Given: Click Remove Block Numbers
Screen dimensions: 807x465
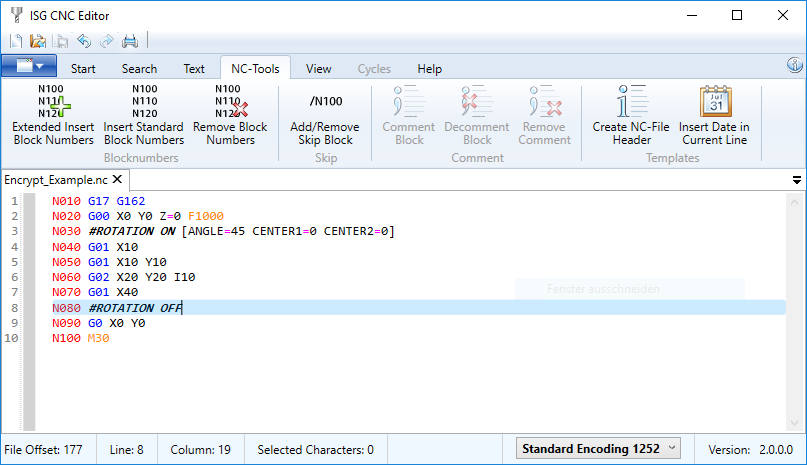Looking at the screenshot, I should pos(230,115).
